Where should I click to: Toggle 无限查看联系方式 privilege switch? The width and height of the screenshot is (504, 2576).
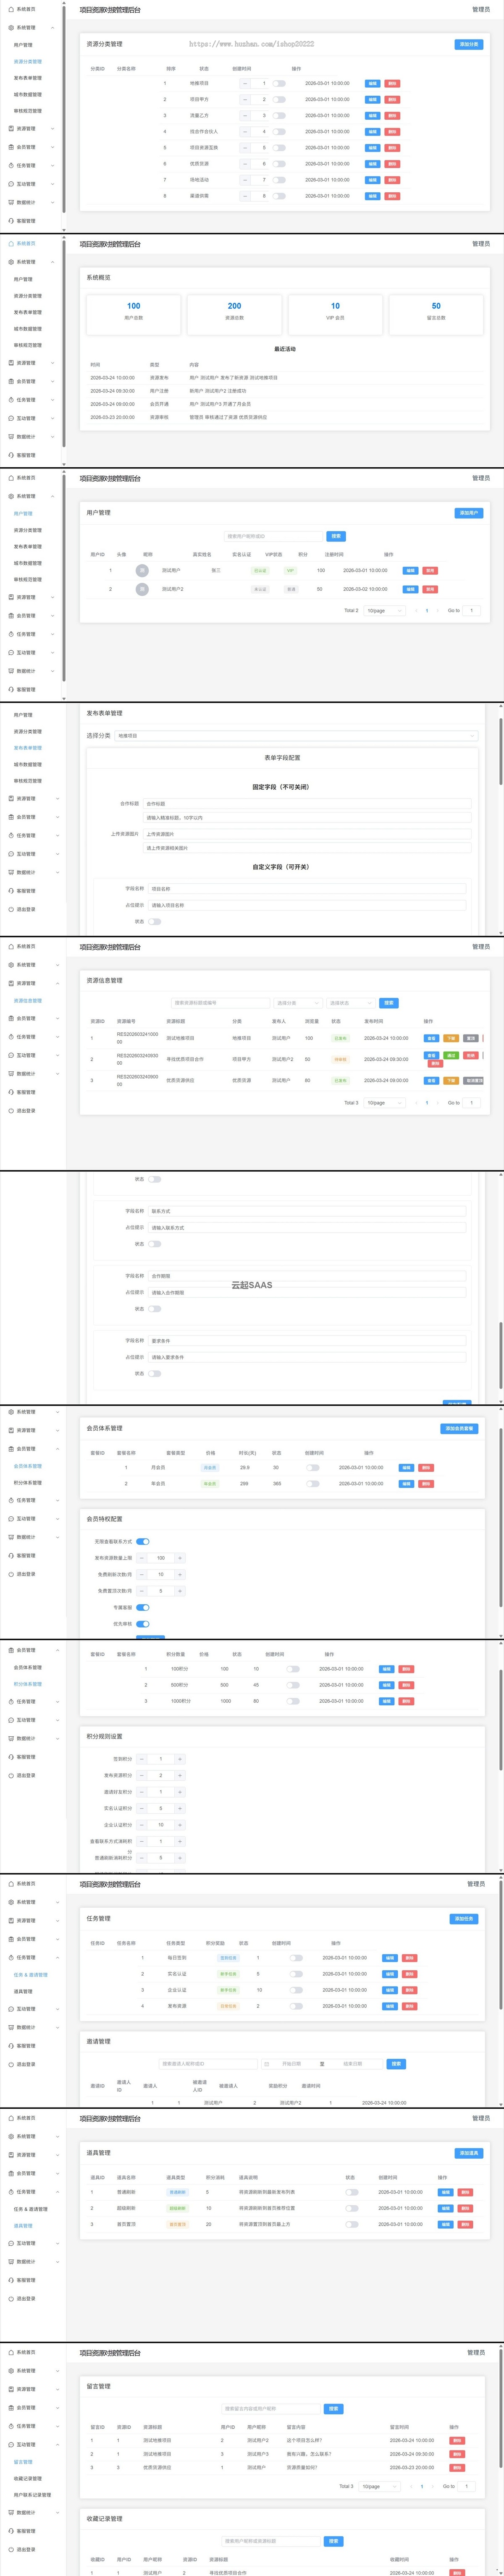[143, 1542]
